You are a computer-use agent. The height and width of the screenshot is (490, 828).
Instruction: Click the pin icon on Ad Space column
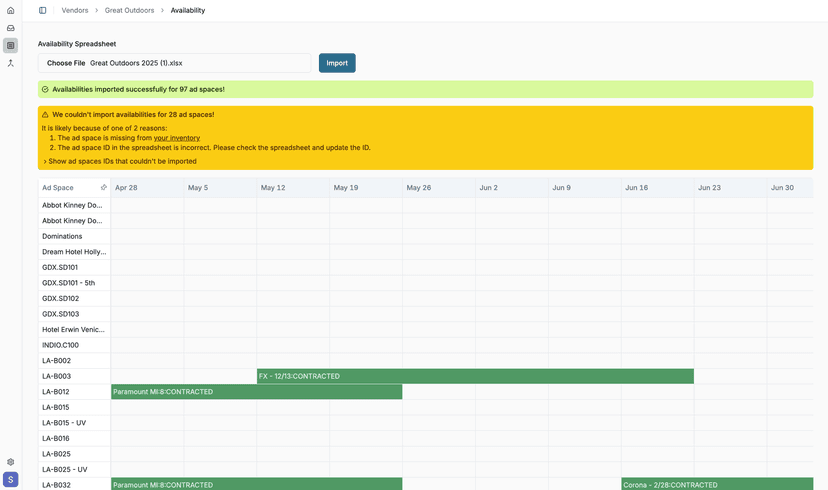click(x=103, y=188)
